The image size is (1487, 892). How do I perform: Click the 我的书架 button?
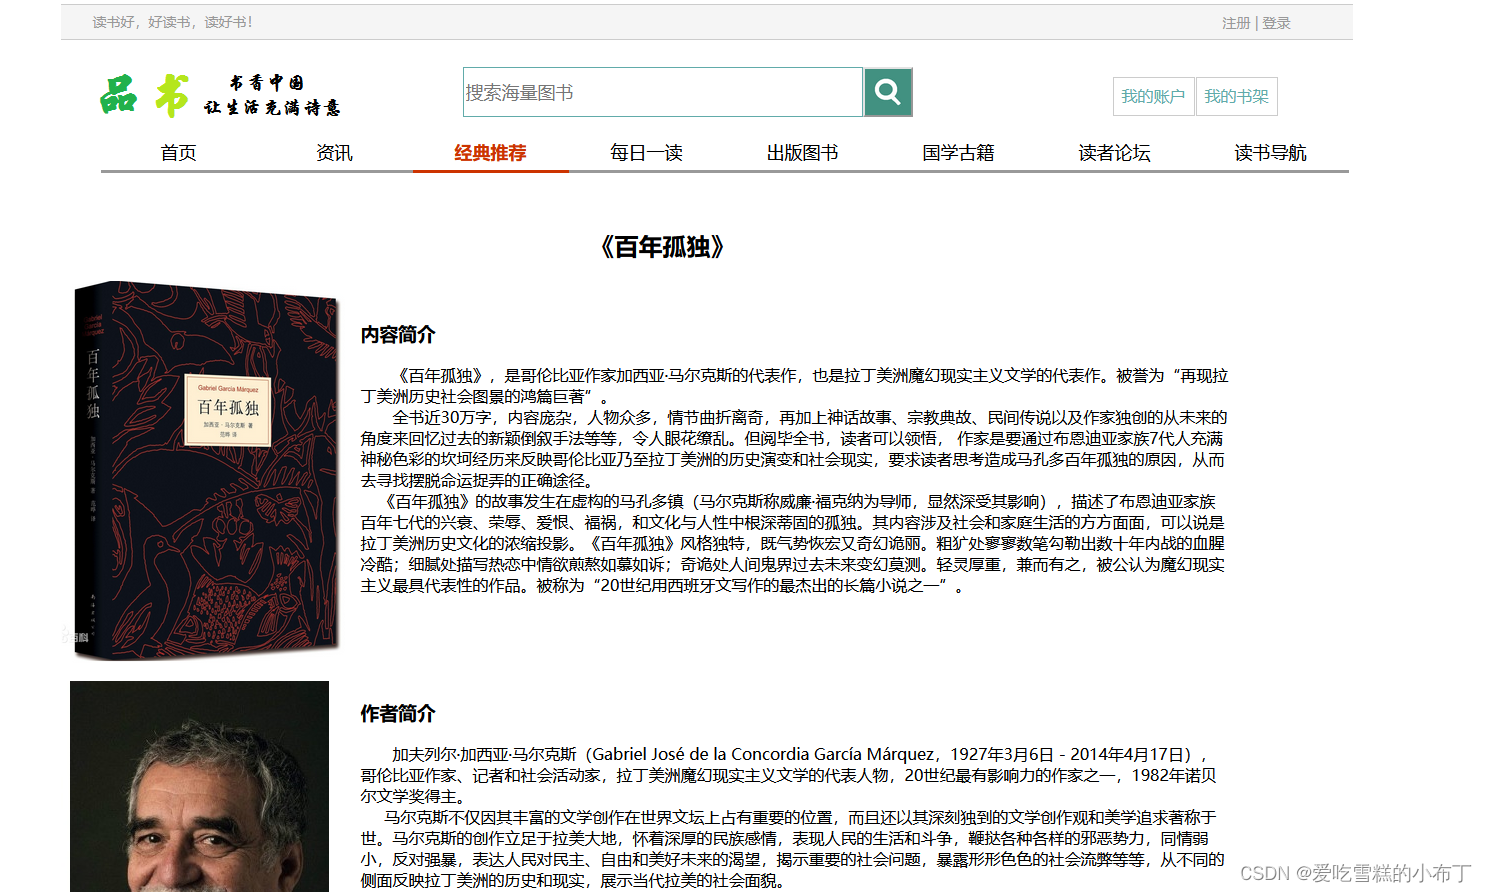click(1236, 96)
